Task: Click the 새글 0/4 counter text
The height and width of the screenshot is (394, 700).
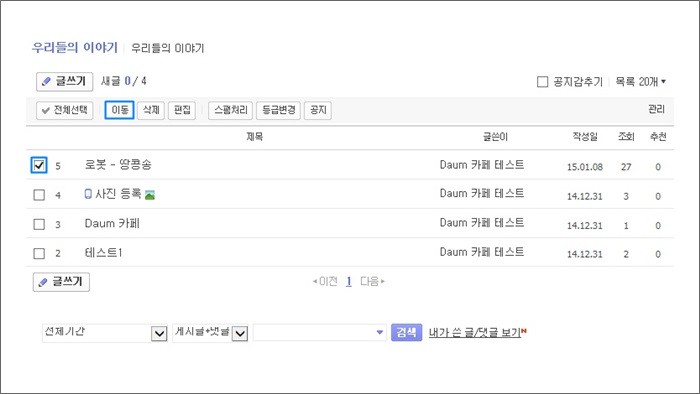Action: (x=124, y=81)
